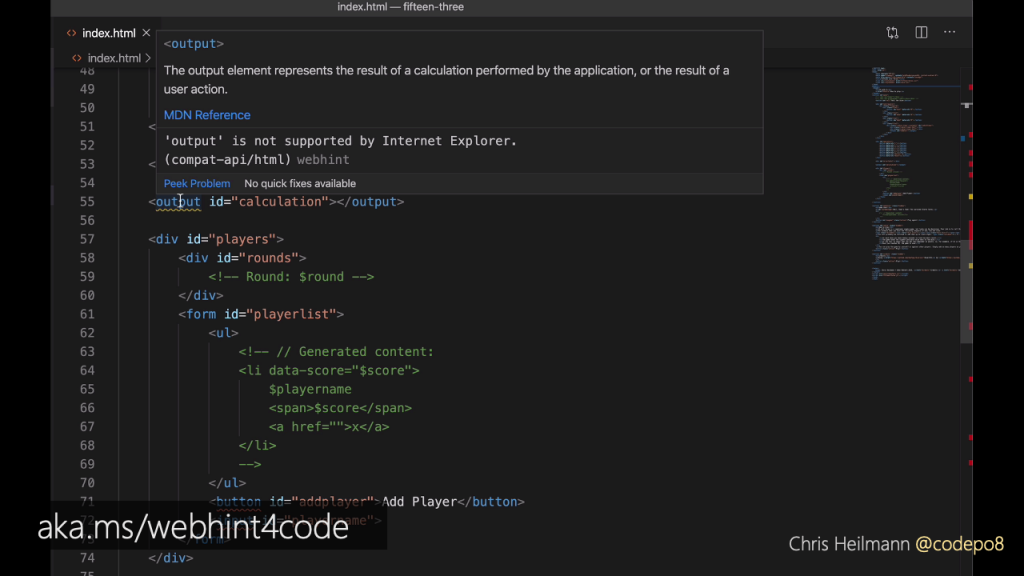This screenshot has height=576, width=1024.
Task: Click the li data-score line
Action: pyautogui.click(x=328, y=370)
